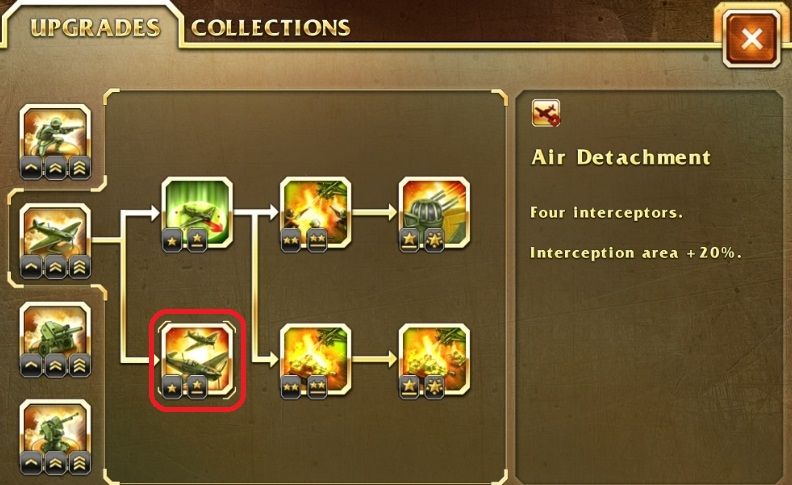792x485 pixels.
Task: Close the upgrades window
Action: pyautogui.click(x=752, y=38)
